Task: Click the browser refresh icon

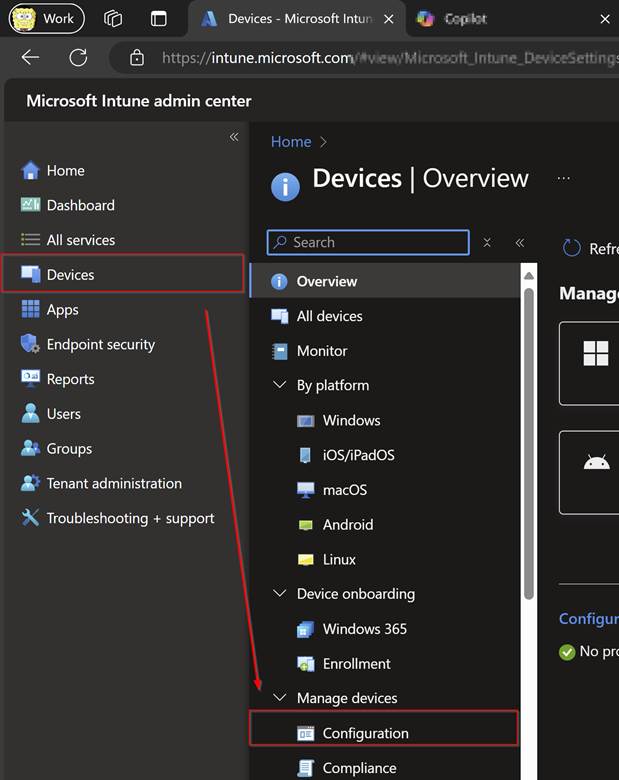Action: point(78,58)
